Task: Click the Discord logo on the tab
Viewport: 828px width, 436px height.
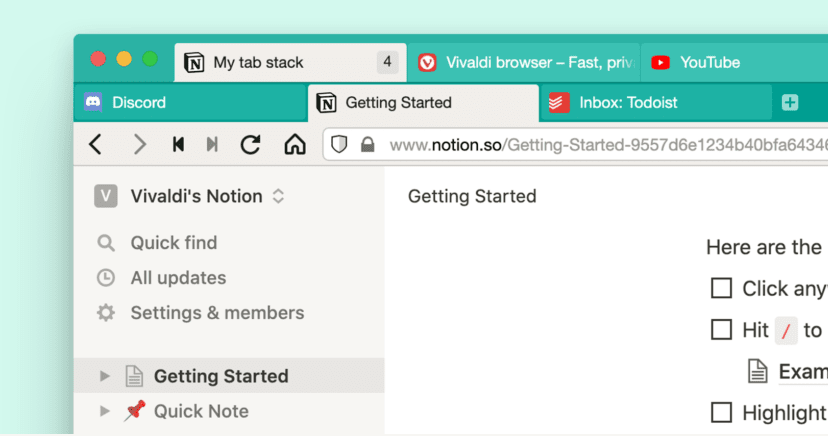Action: [93, 102]
